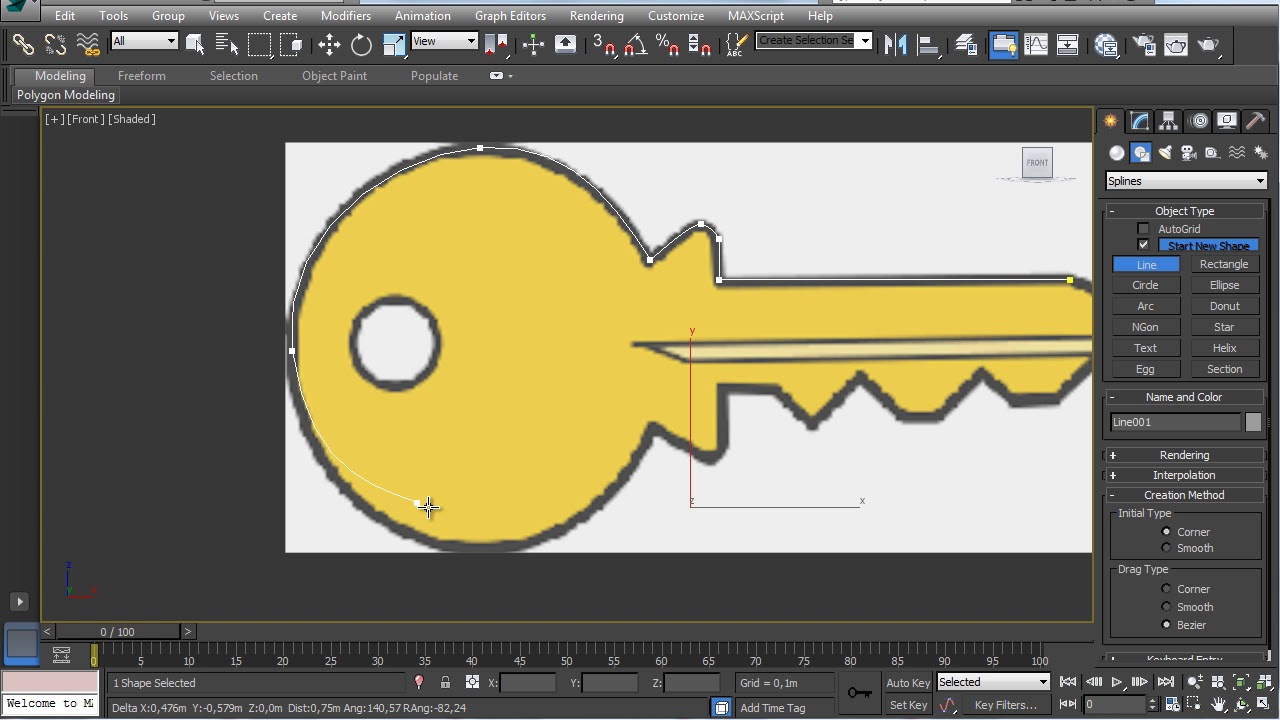
Task: Open the Manage Layers dialog
Action: click(x=965, y=44)
